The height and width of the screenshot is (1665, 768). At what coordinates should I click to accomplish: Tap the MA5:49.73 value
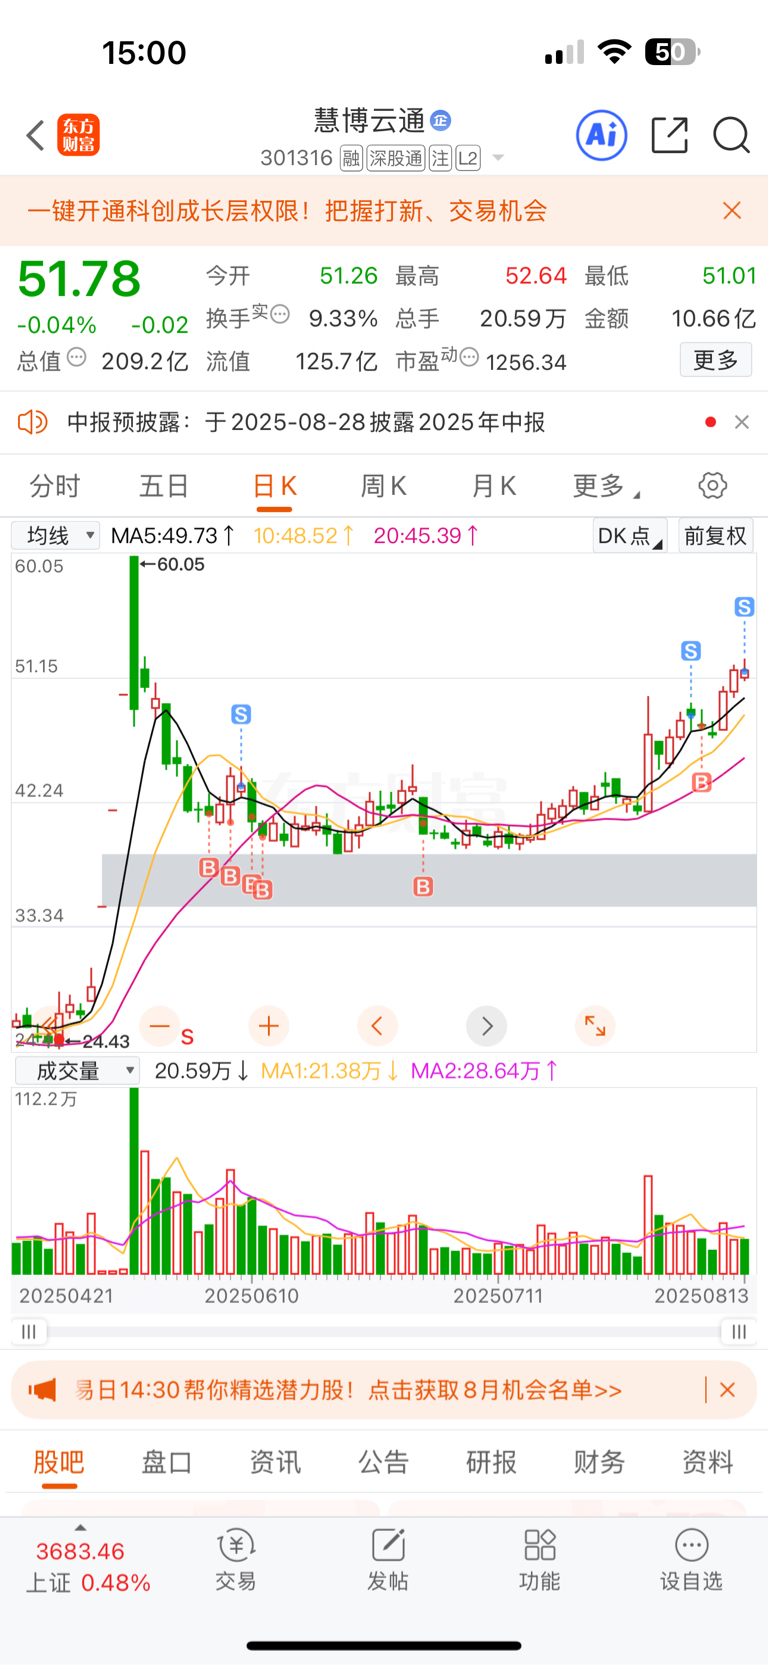pos(173,536)
